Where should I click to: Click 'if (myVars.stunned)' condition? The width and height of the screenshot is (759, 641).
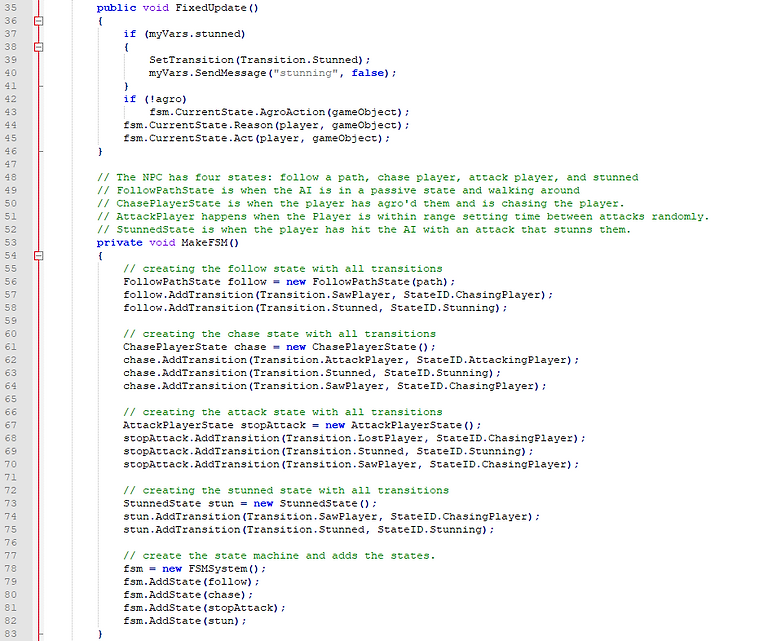pyautogui.click(x=184, y=34)
